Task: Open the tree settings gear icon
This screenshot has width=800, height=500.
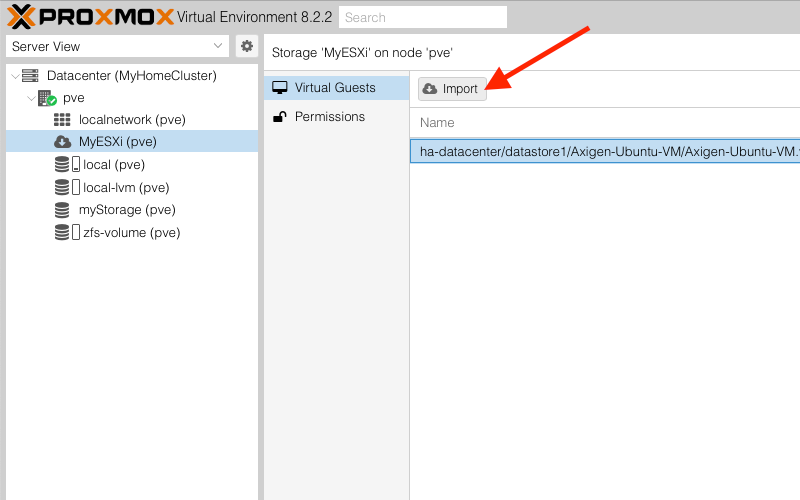Action: [x=247, y=46]
